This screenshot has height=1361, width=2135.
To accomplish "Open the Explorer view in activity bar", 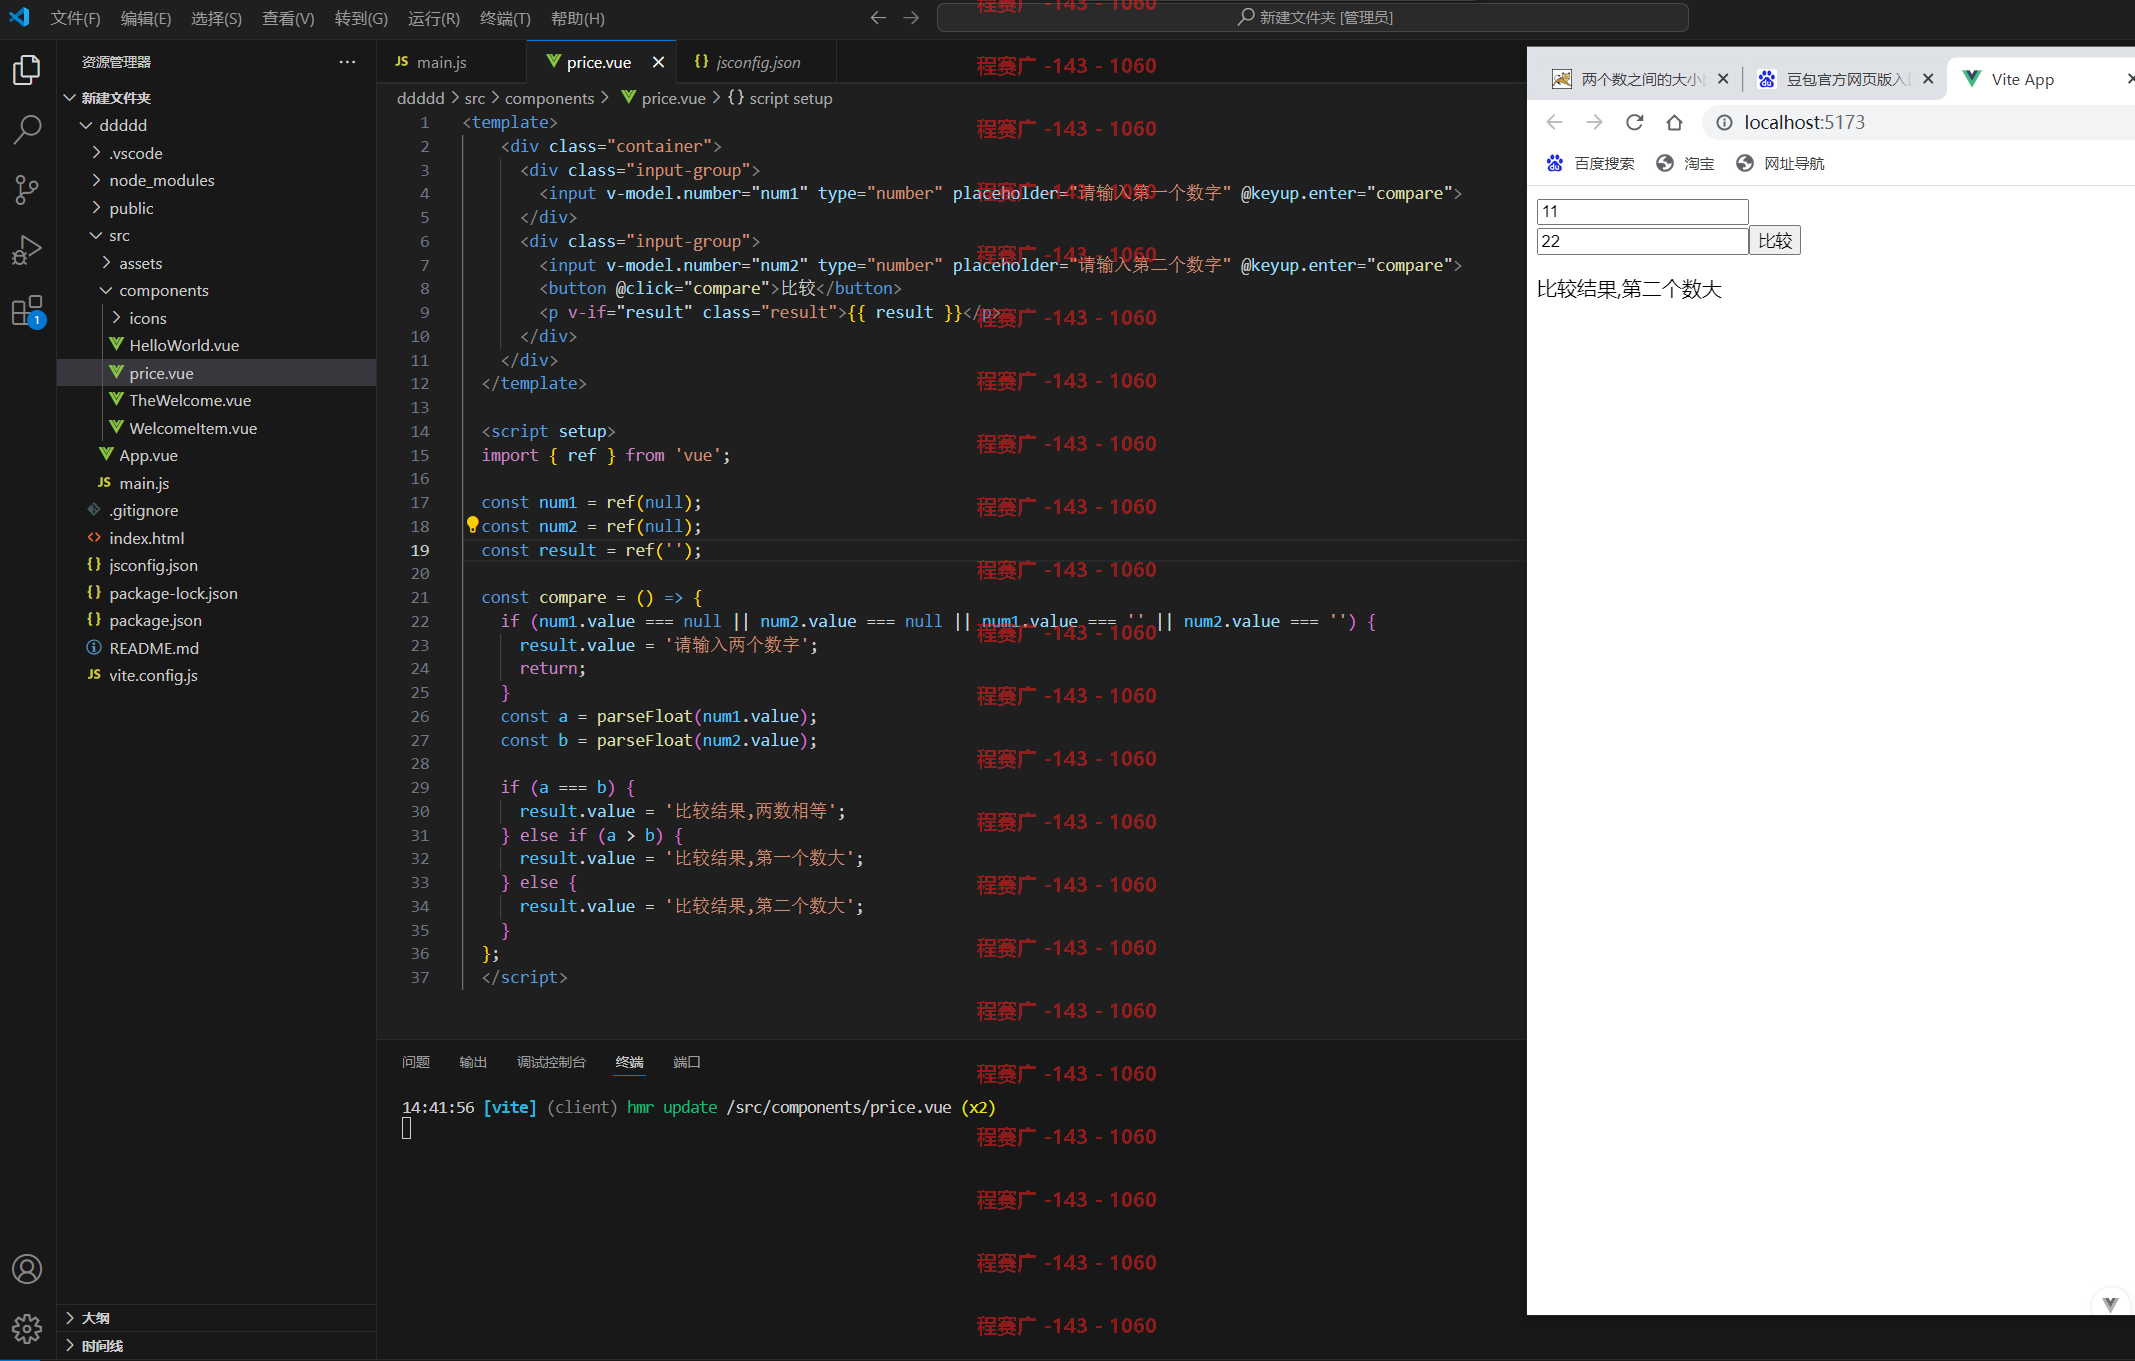I will [x=27, y=69].
